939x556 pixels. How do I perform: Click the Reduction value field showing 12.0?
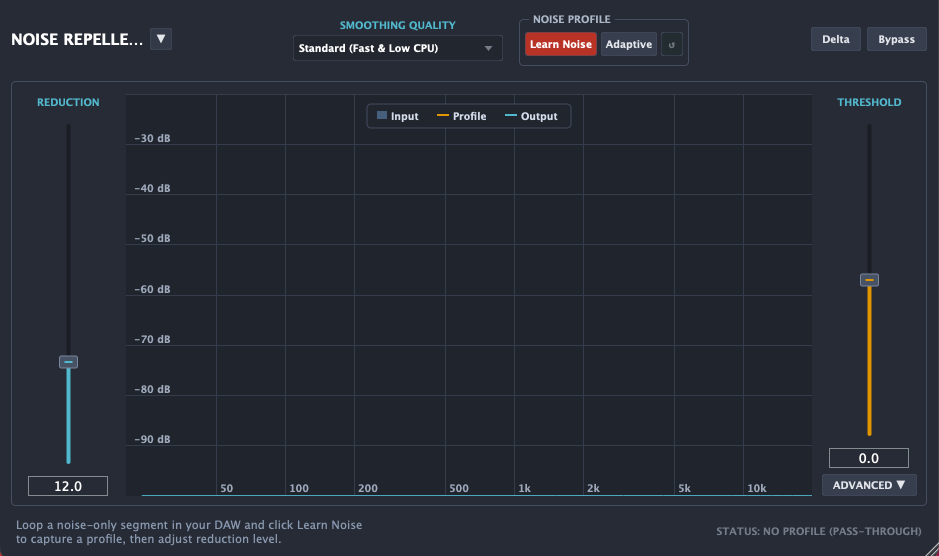(x=68, y=486)
